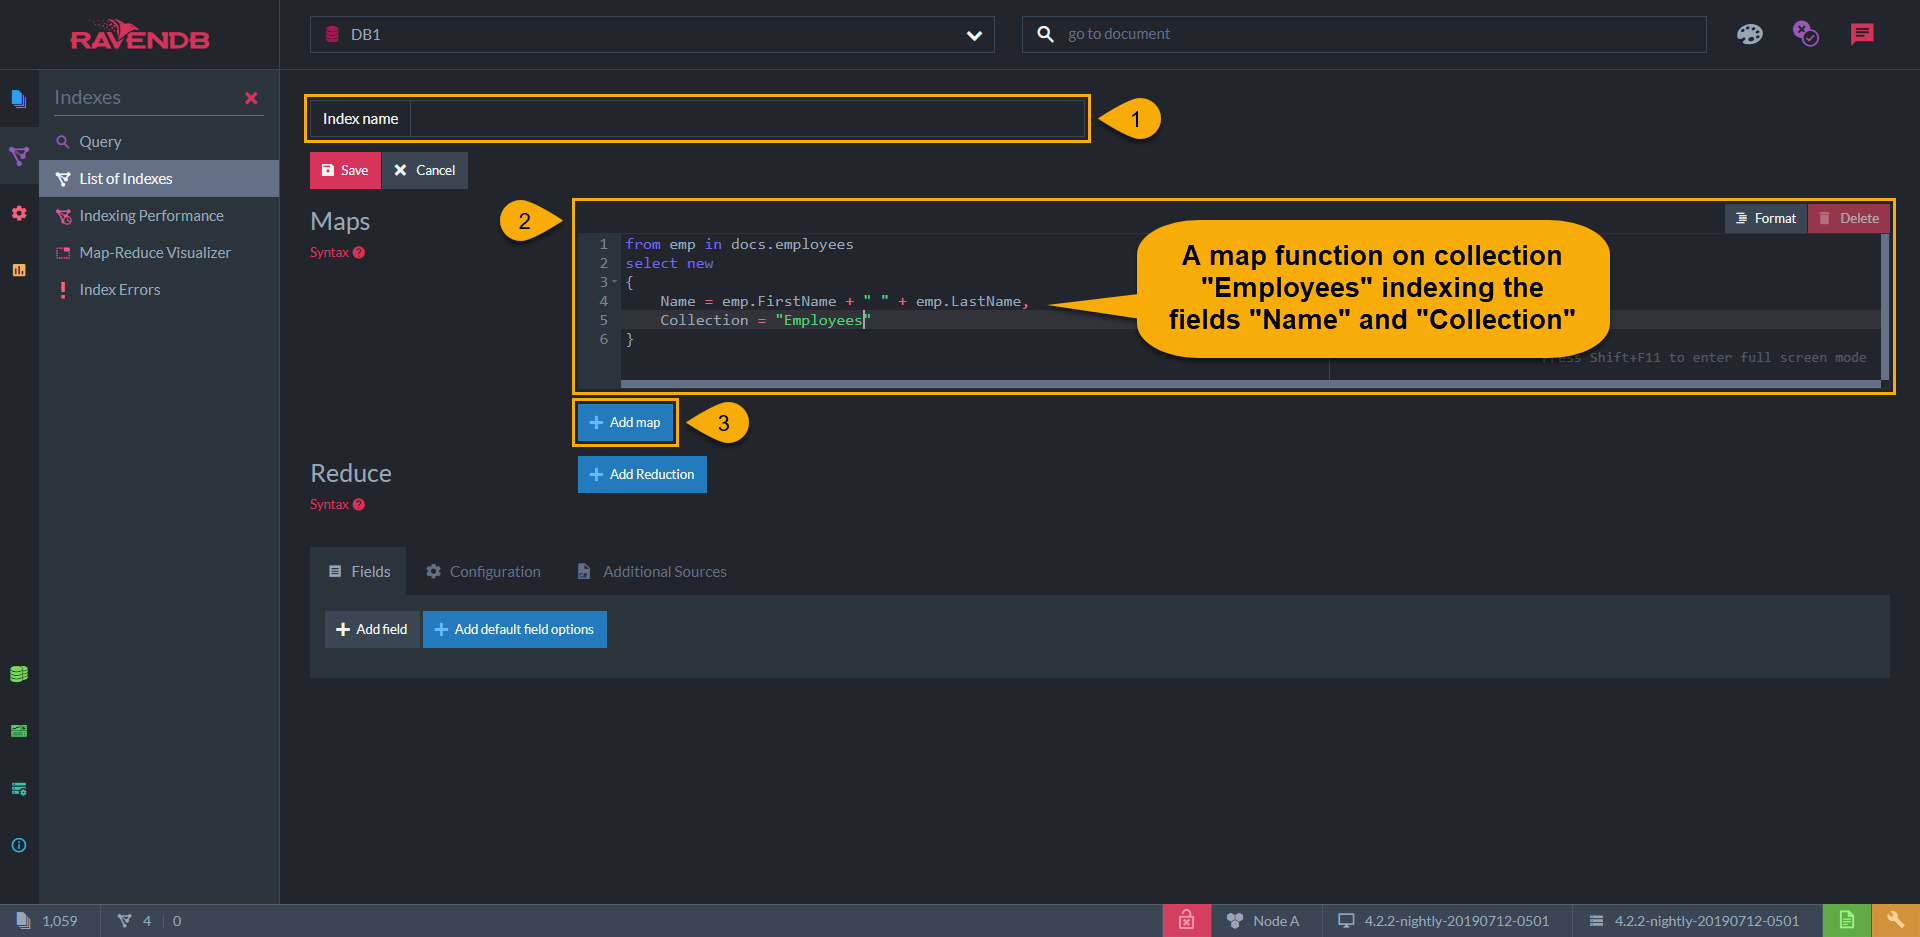Click the red lock certificate icon in footer
The width and height of the screenshot is (1920, 937).
point(1186,920)
